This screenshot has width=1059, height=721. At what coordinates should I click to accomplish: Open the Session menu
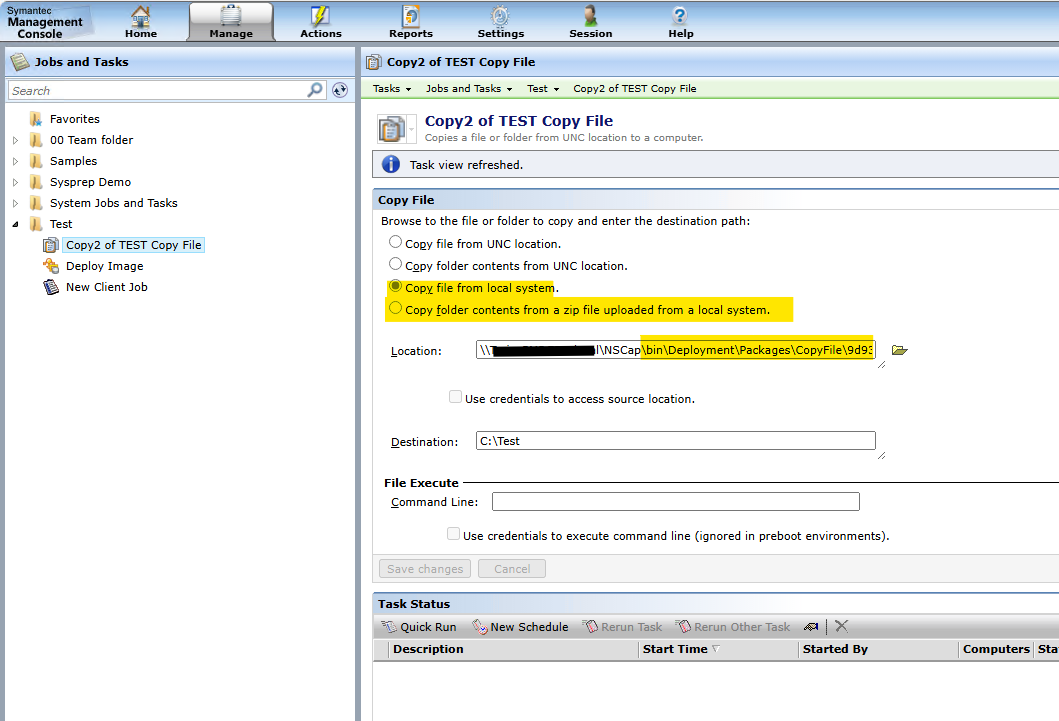click(590, 22)
